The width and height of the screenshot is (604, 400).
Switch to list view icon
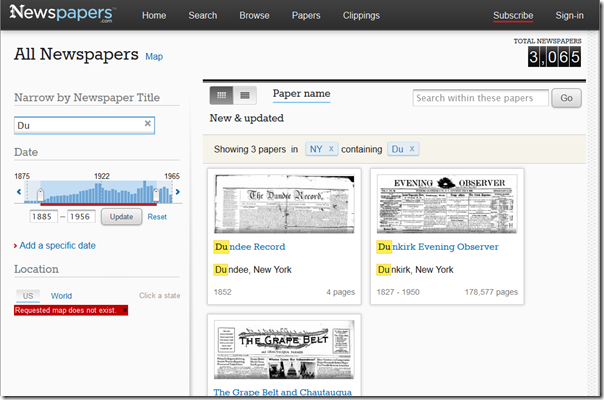coord(245,95)
